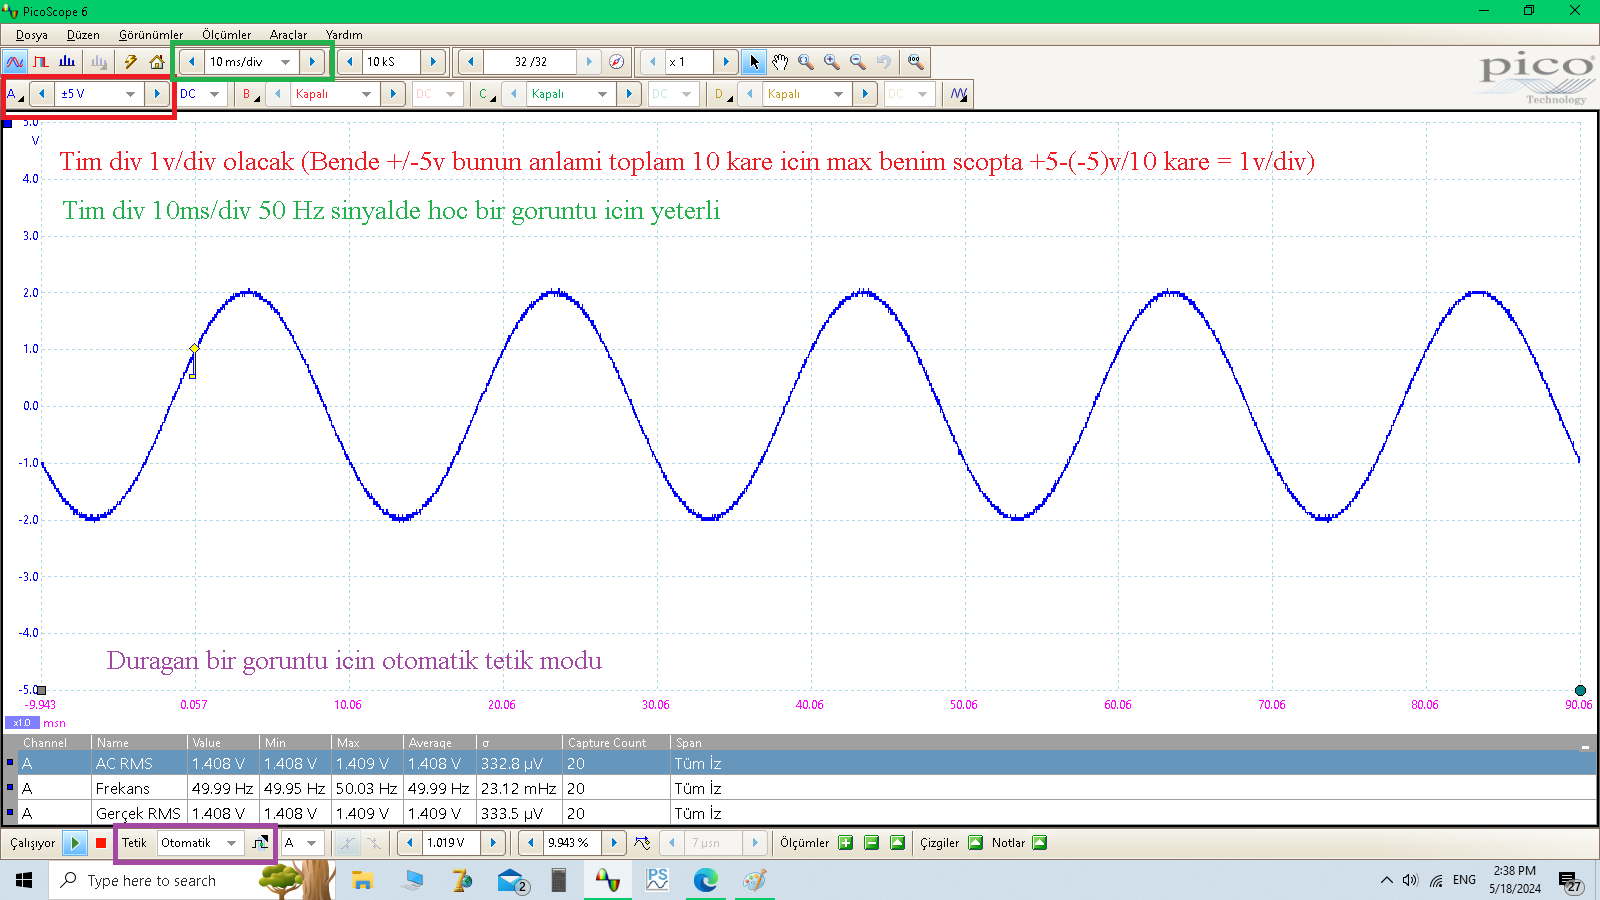Screen dimensions: 1600x900
Task: Decrease timebase with left arrow
Action: coord(192,62)
